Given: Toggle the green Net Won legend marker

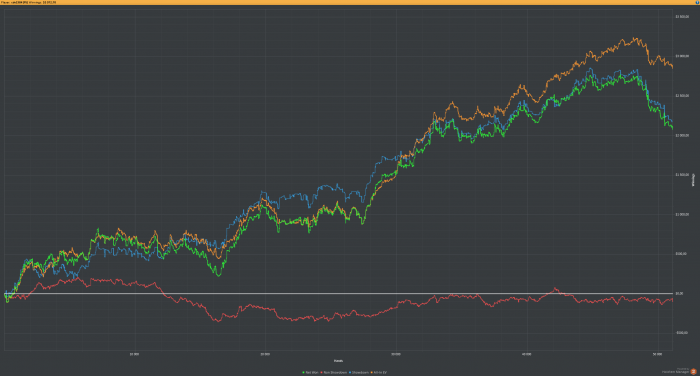Looking at the screenshot, I should click(304, 372).
